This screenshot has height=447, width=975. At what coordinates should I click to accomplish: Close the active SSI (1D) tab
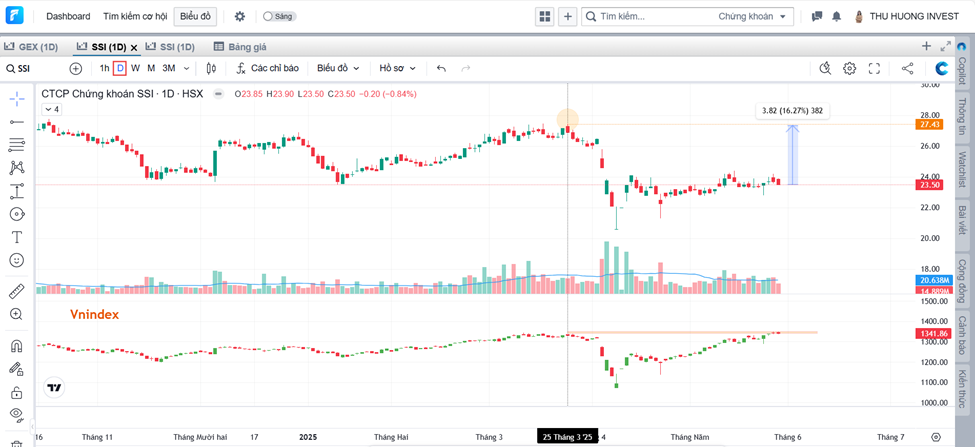pyautogui.click(x=134, y=47)
